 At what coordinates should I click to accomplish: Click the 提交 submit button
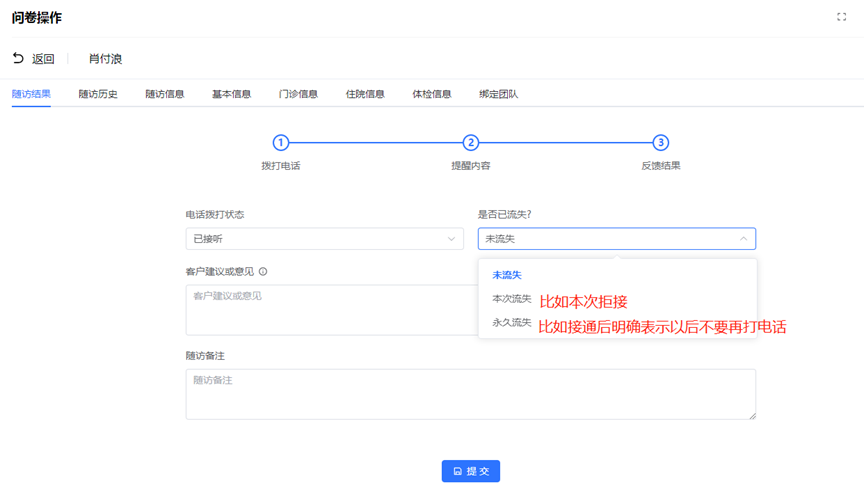pyautogui.click(x=471, y=471)
